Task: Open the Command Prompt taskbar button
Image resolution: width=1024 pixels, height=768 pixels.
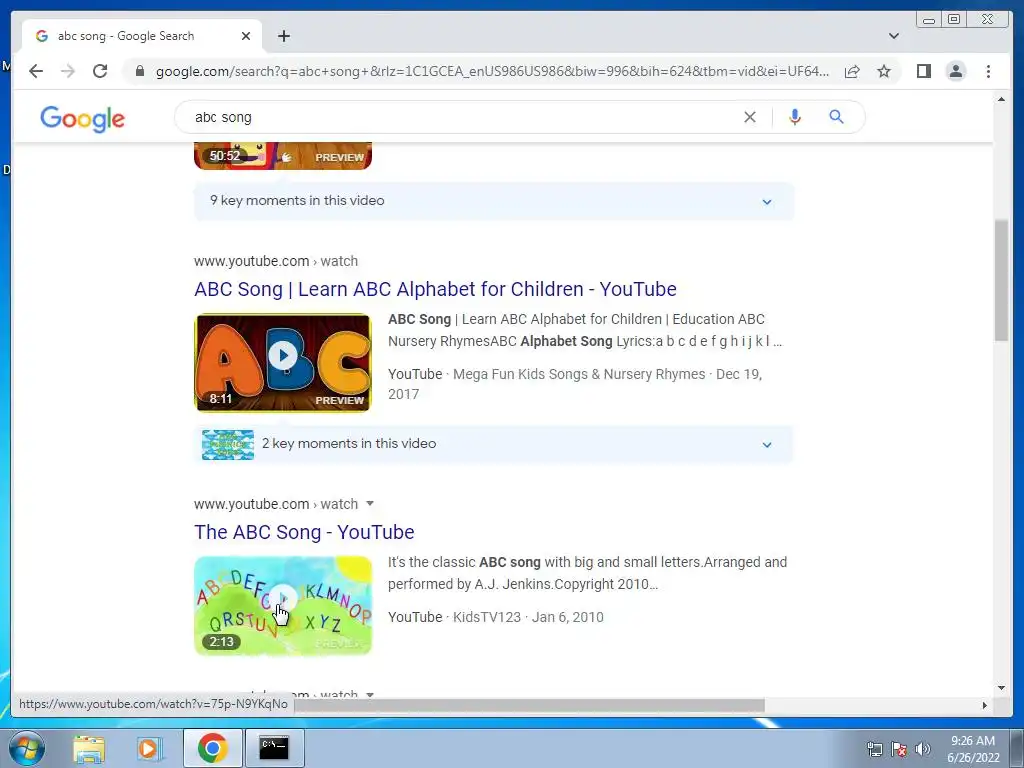Action: [x=274, y=748]
